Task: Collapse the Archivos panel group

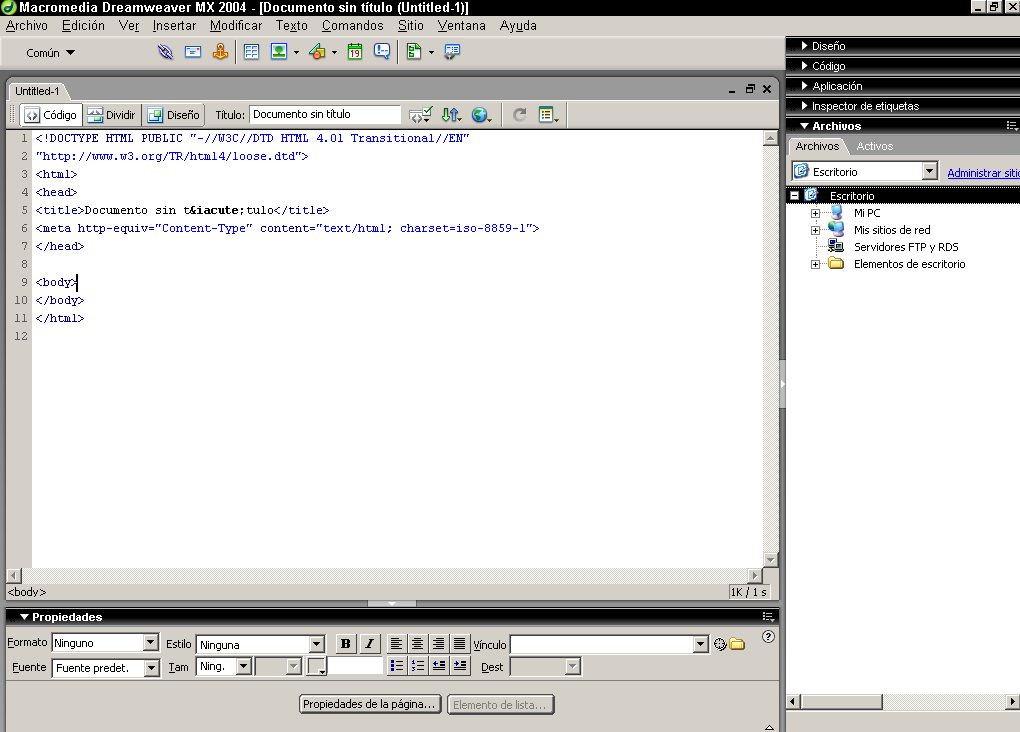Action: (x=805, y=126)
